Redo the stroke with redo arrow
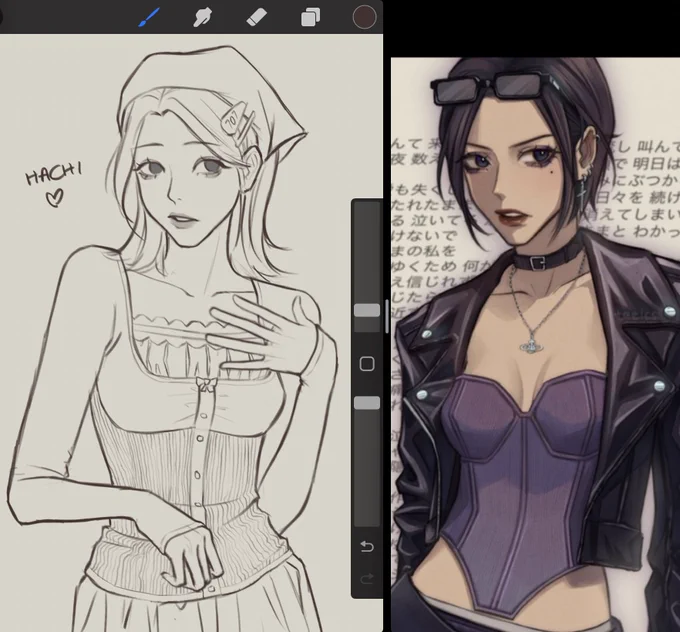Screen dimensions: 680x632 pyautogui.click(x=367, y=579)
